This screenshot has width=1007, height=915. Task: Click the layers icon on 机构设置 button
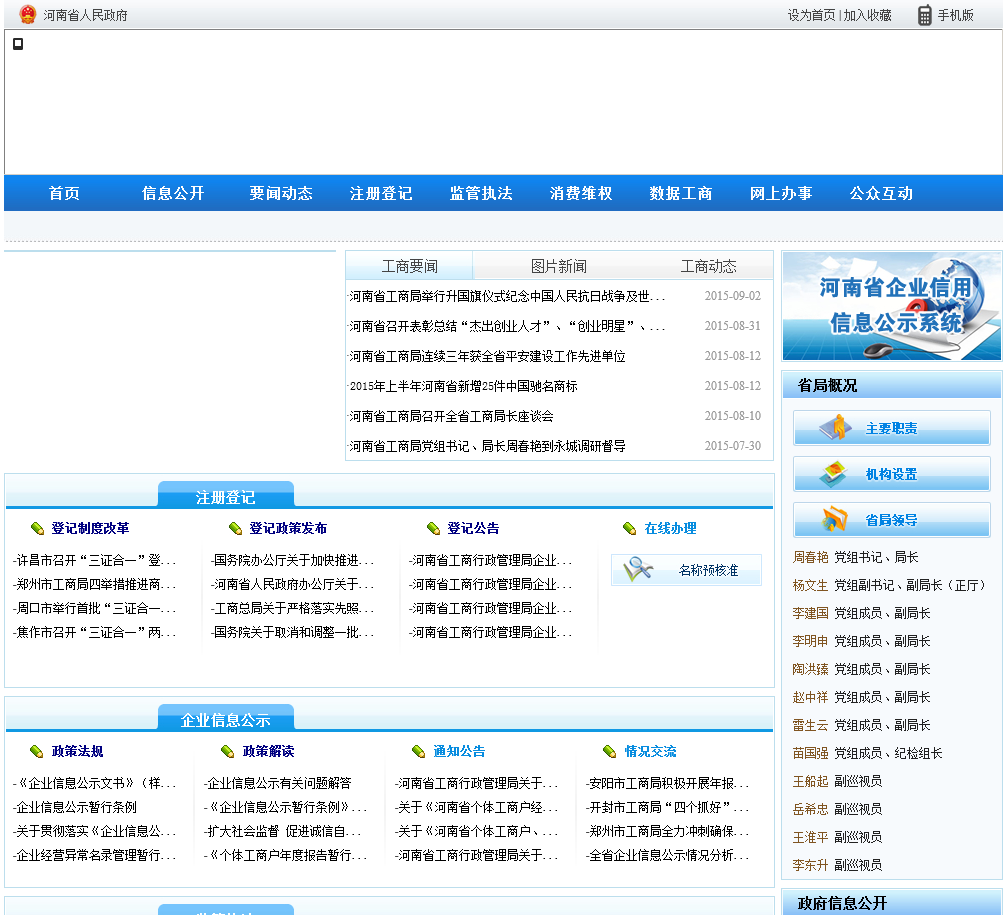tap(834, 474)
